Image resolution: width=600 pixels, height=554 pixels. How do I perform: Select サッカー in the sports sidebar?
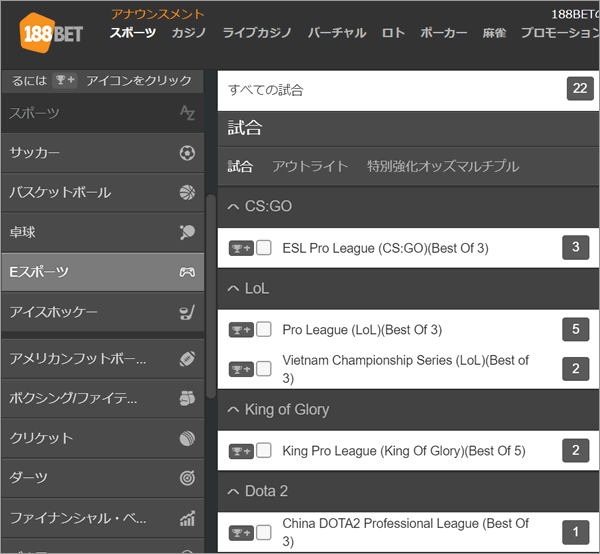pyautogui.click(x=103, y=153)
